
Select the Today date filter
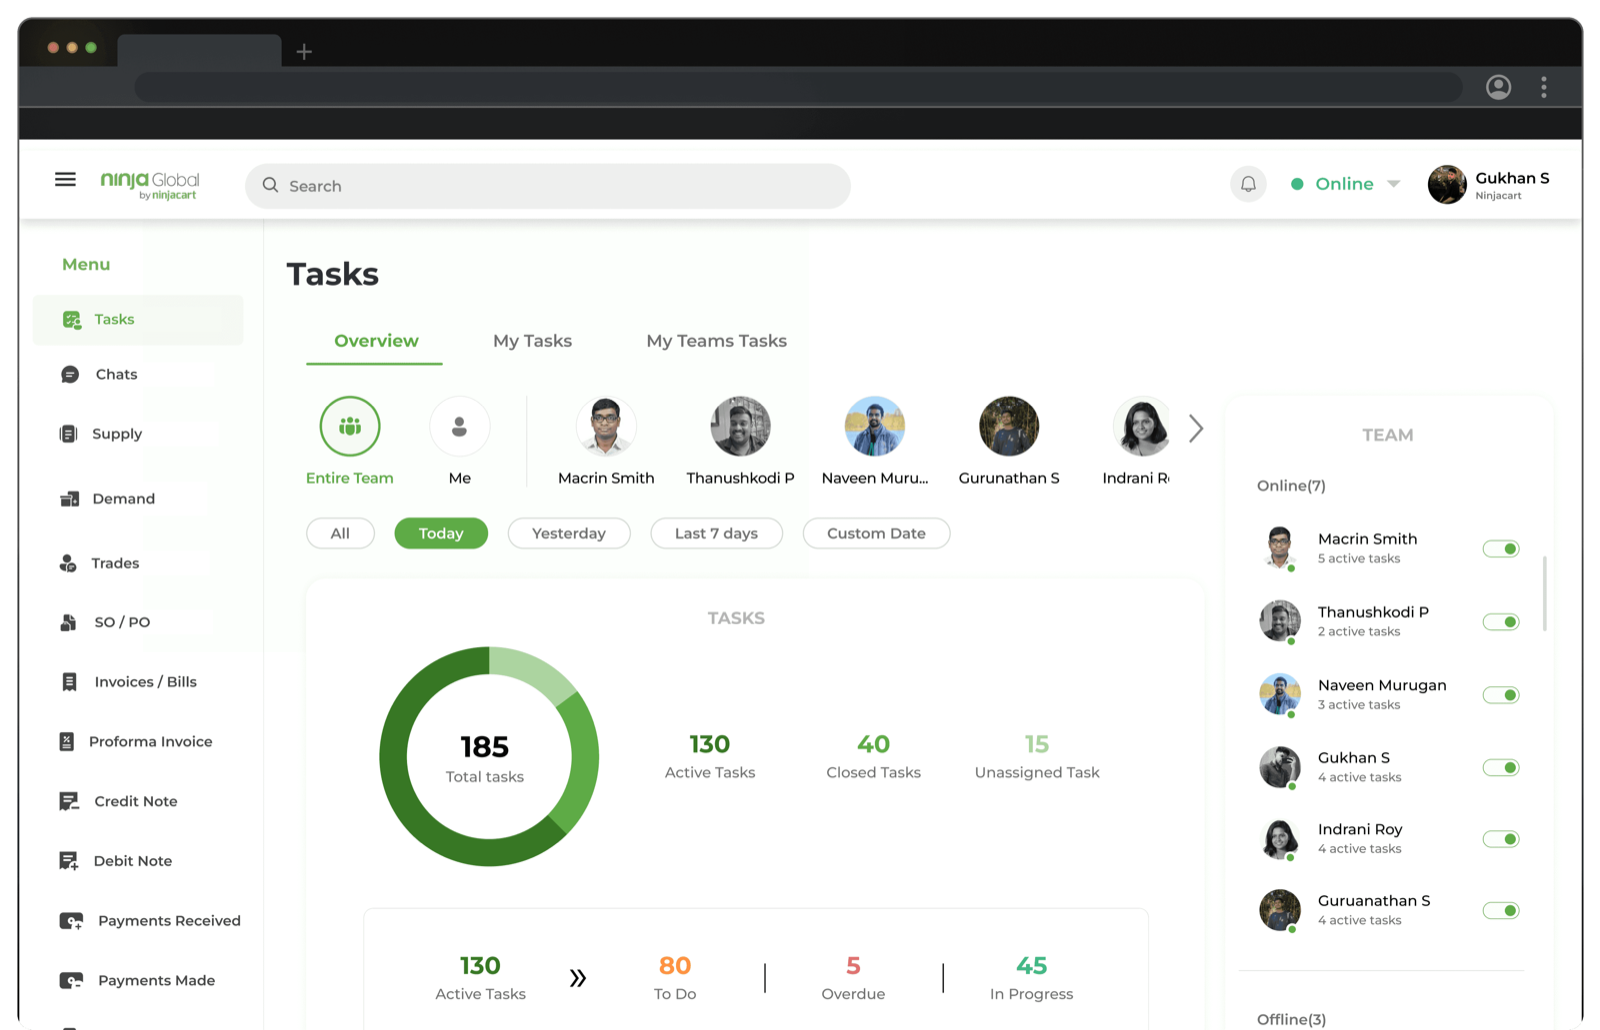441,534
